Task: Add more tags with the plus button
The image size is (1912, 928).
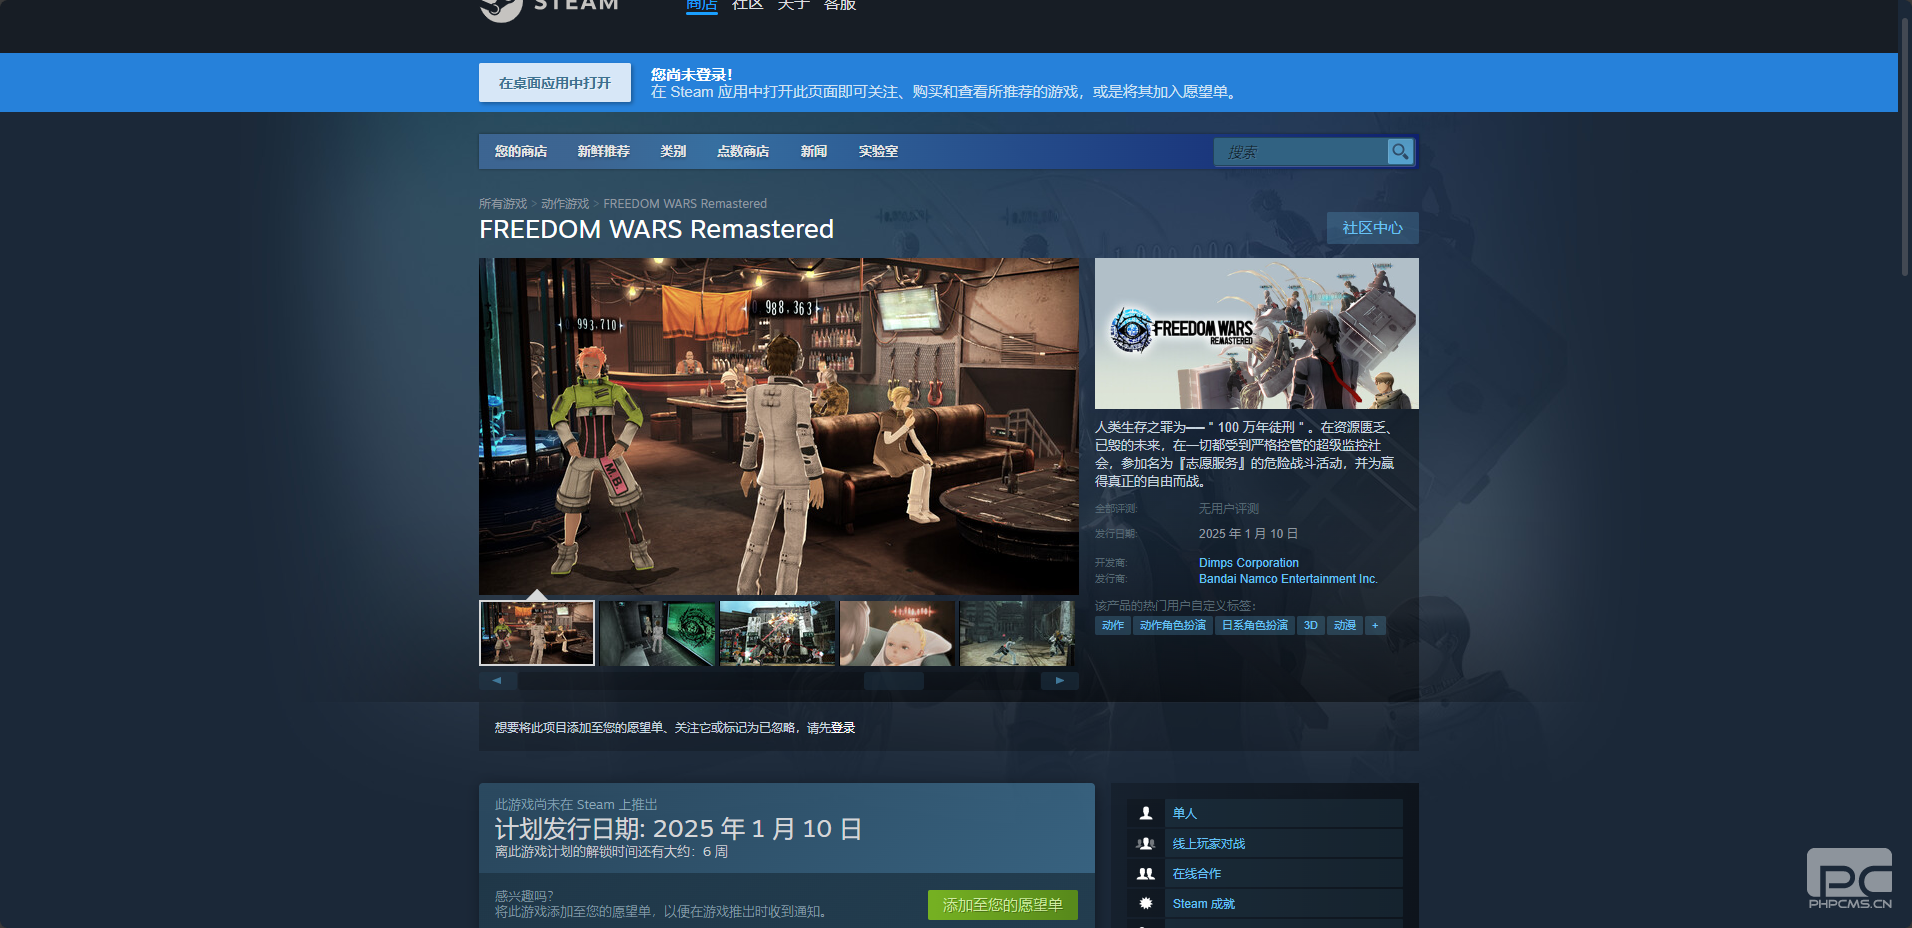Action: 1375,626
